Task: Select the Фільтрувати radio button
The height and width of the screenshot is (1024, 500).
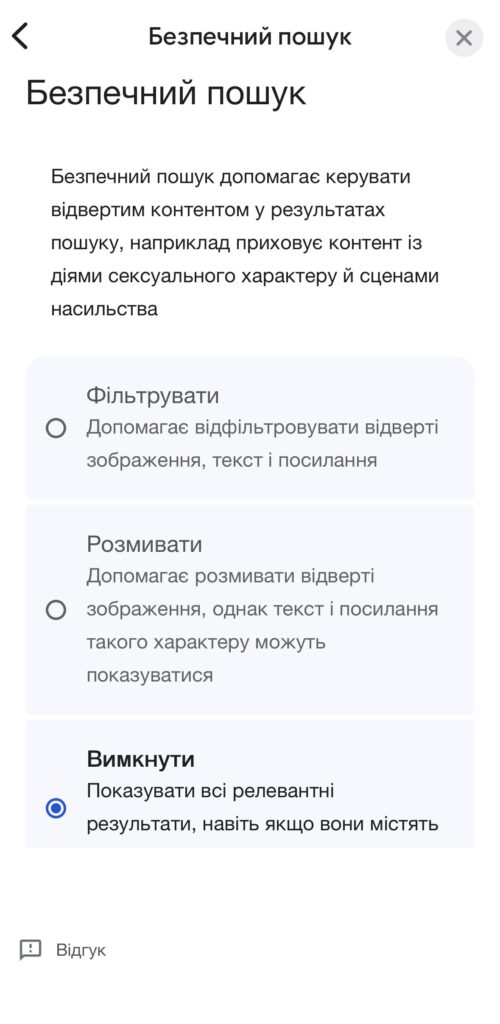Action: tap(56, 428)
